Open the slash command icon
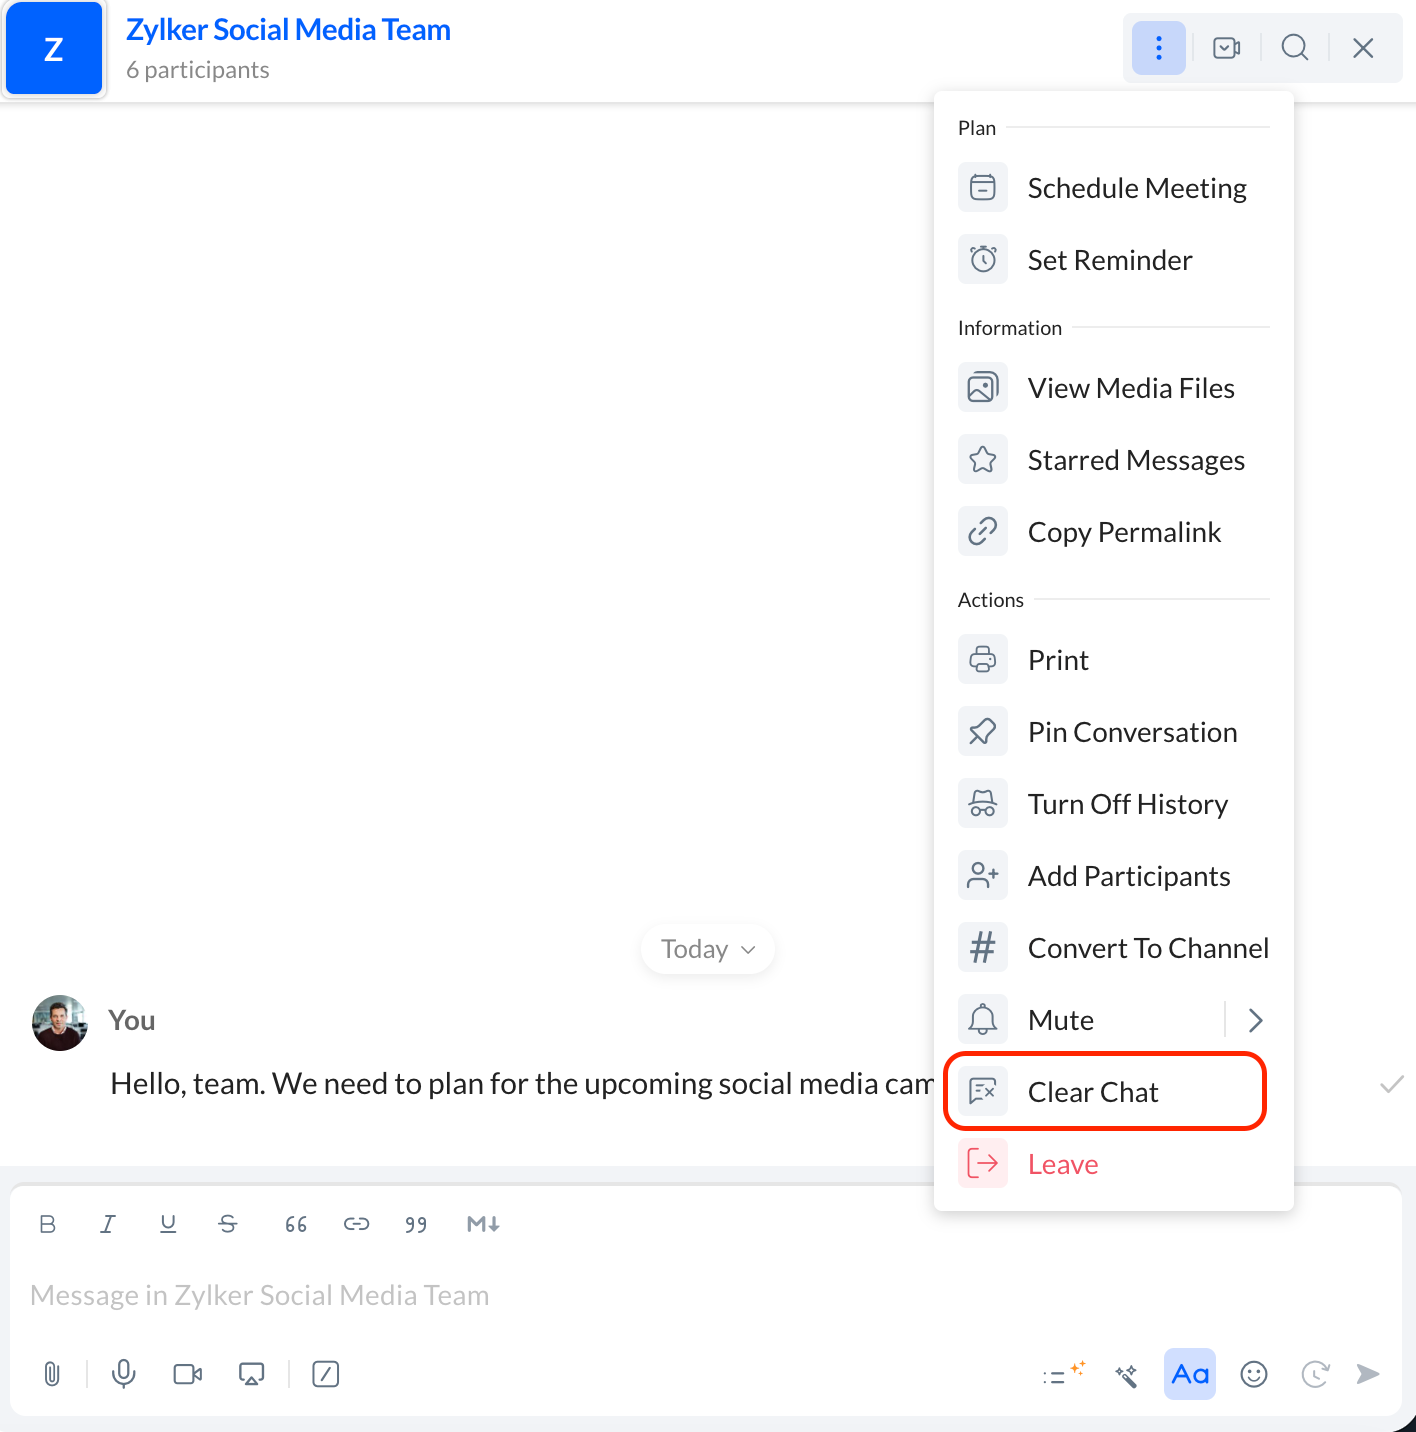 tap(326, 1374)
